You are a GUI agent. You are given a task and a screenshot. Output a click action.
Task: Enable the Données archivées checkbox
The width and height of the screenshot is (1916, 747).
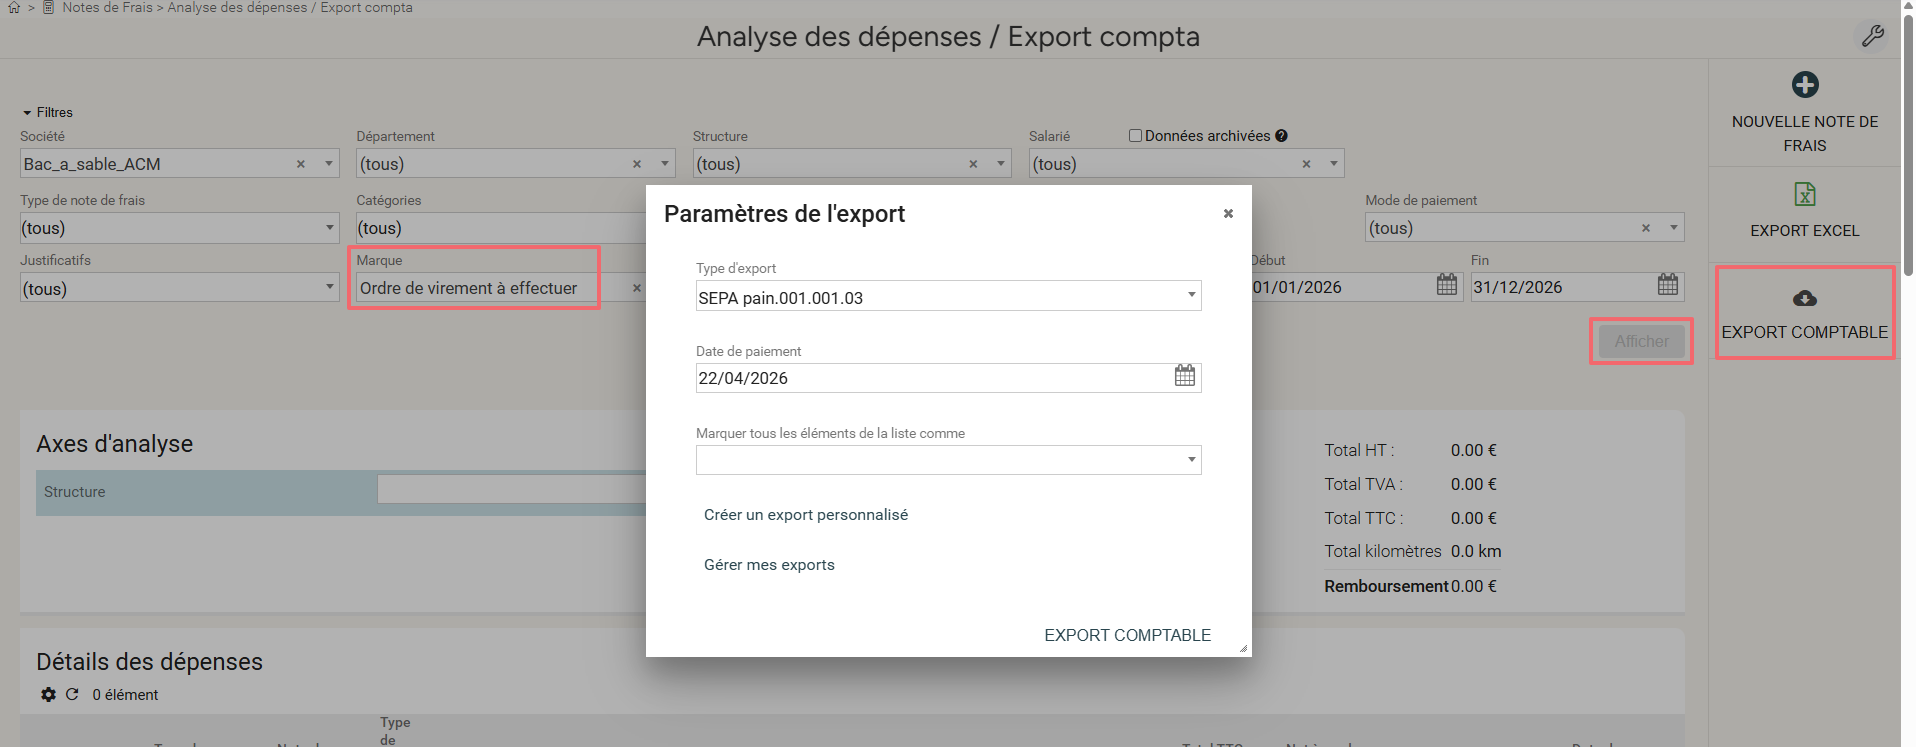tap(1135, 136)
